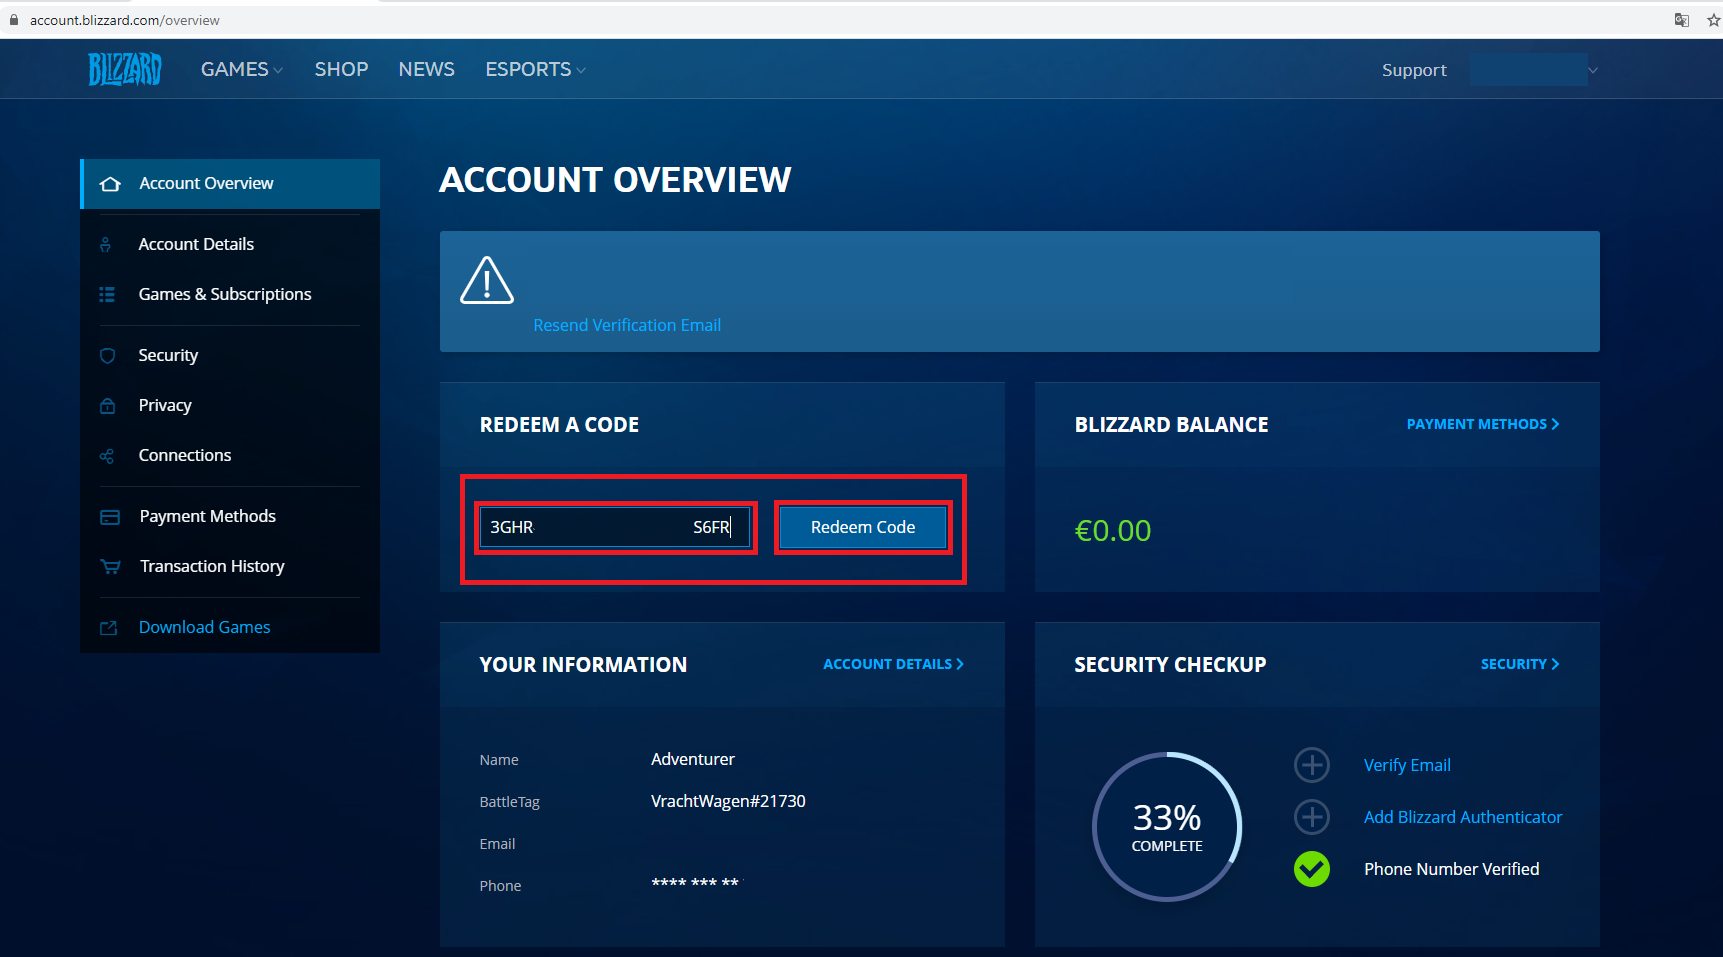1723x957 pixels.
Task: Open ACCOUNT DETAILS link in Your Information
Action: pyautogui.click(x=893, y=664)
